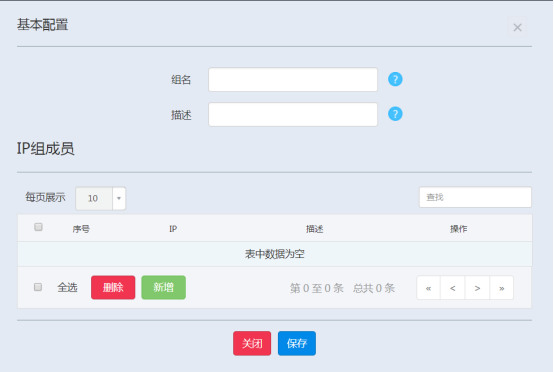Sort by the 序号 column header

[81, 229]
